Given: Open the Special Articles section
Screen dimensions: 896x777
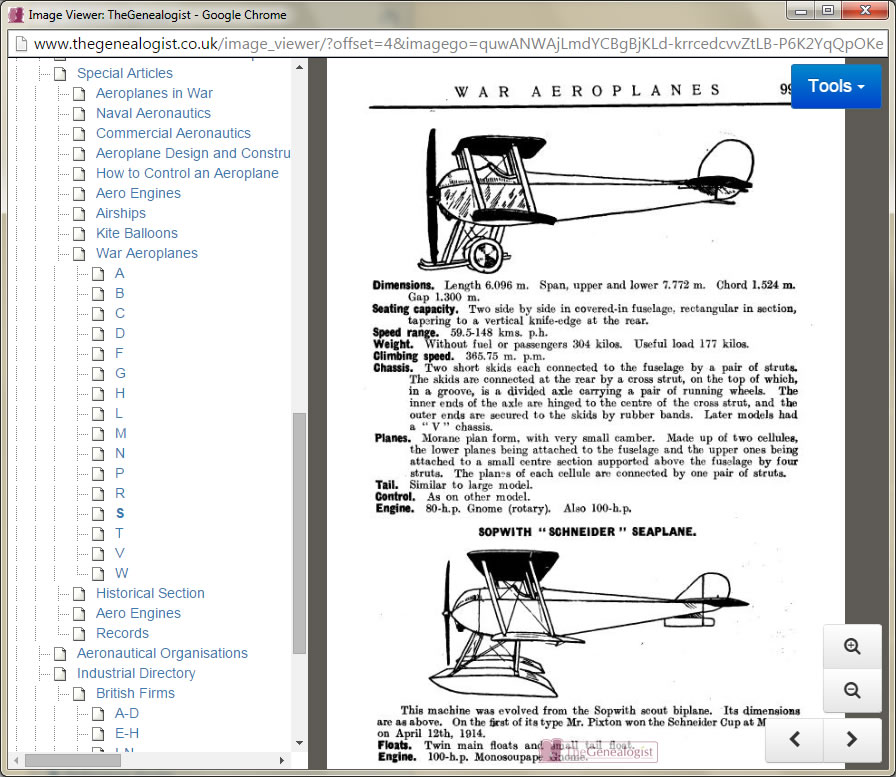Looking at the screenshot, I should point(125,73).
